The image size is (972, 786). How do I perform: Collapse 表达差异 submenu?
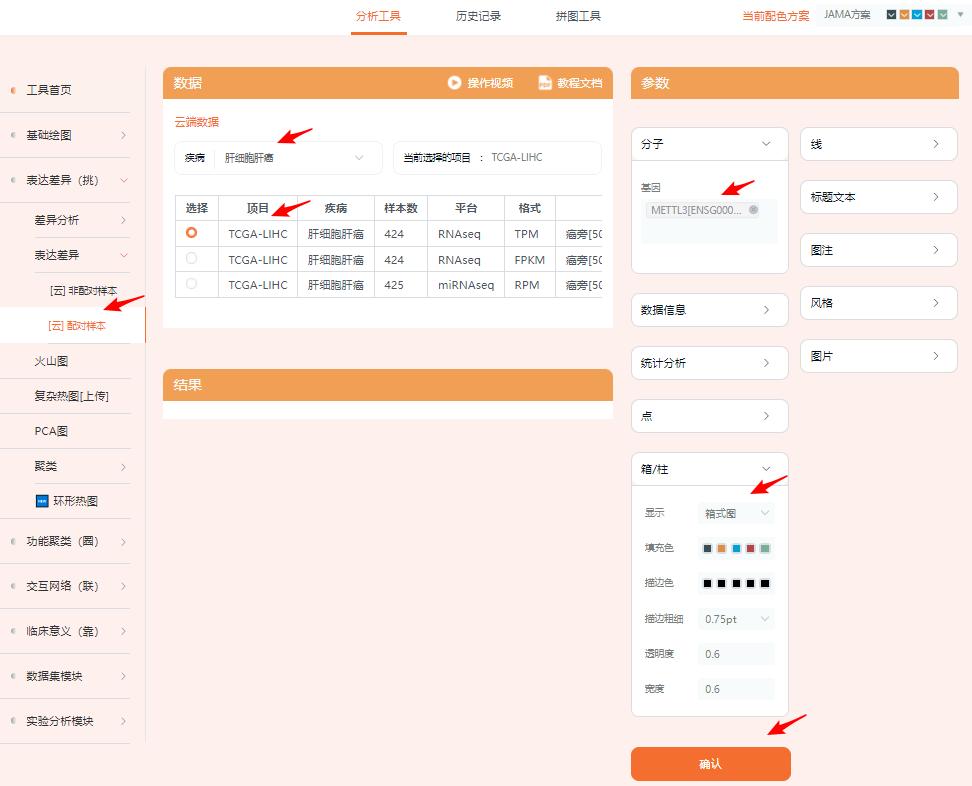[x=81, y=255]
